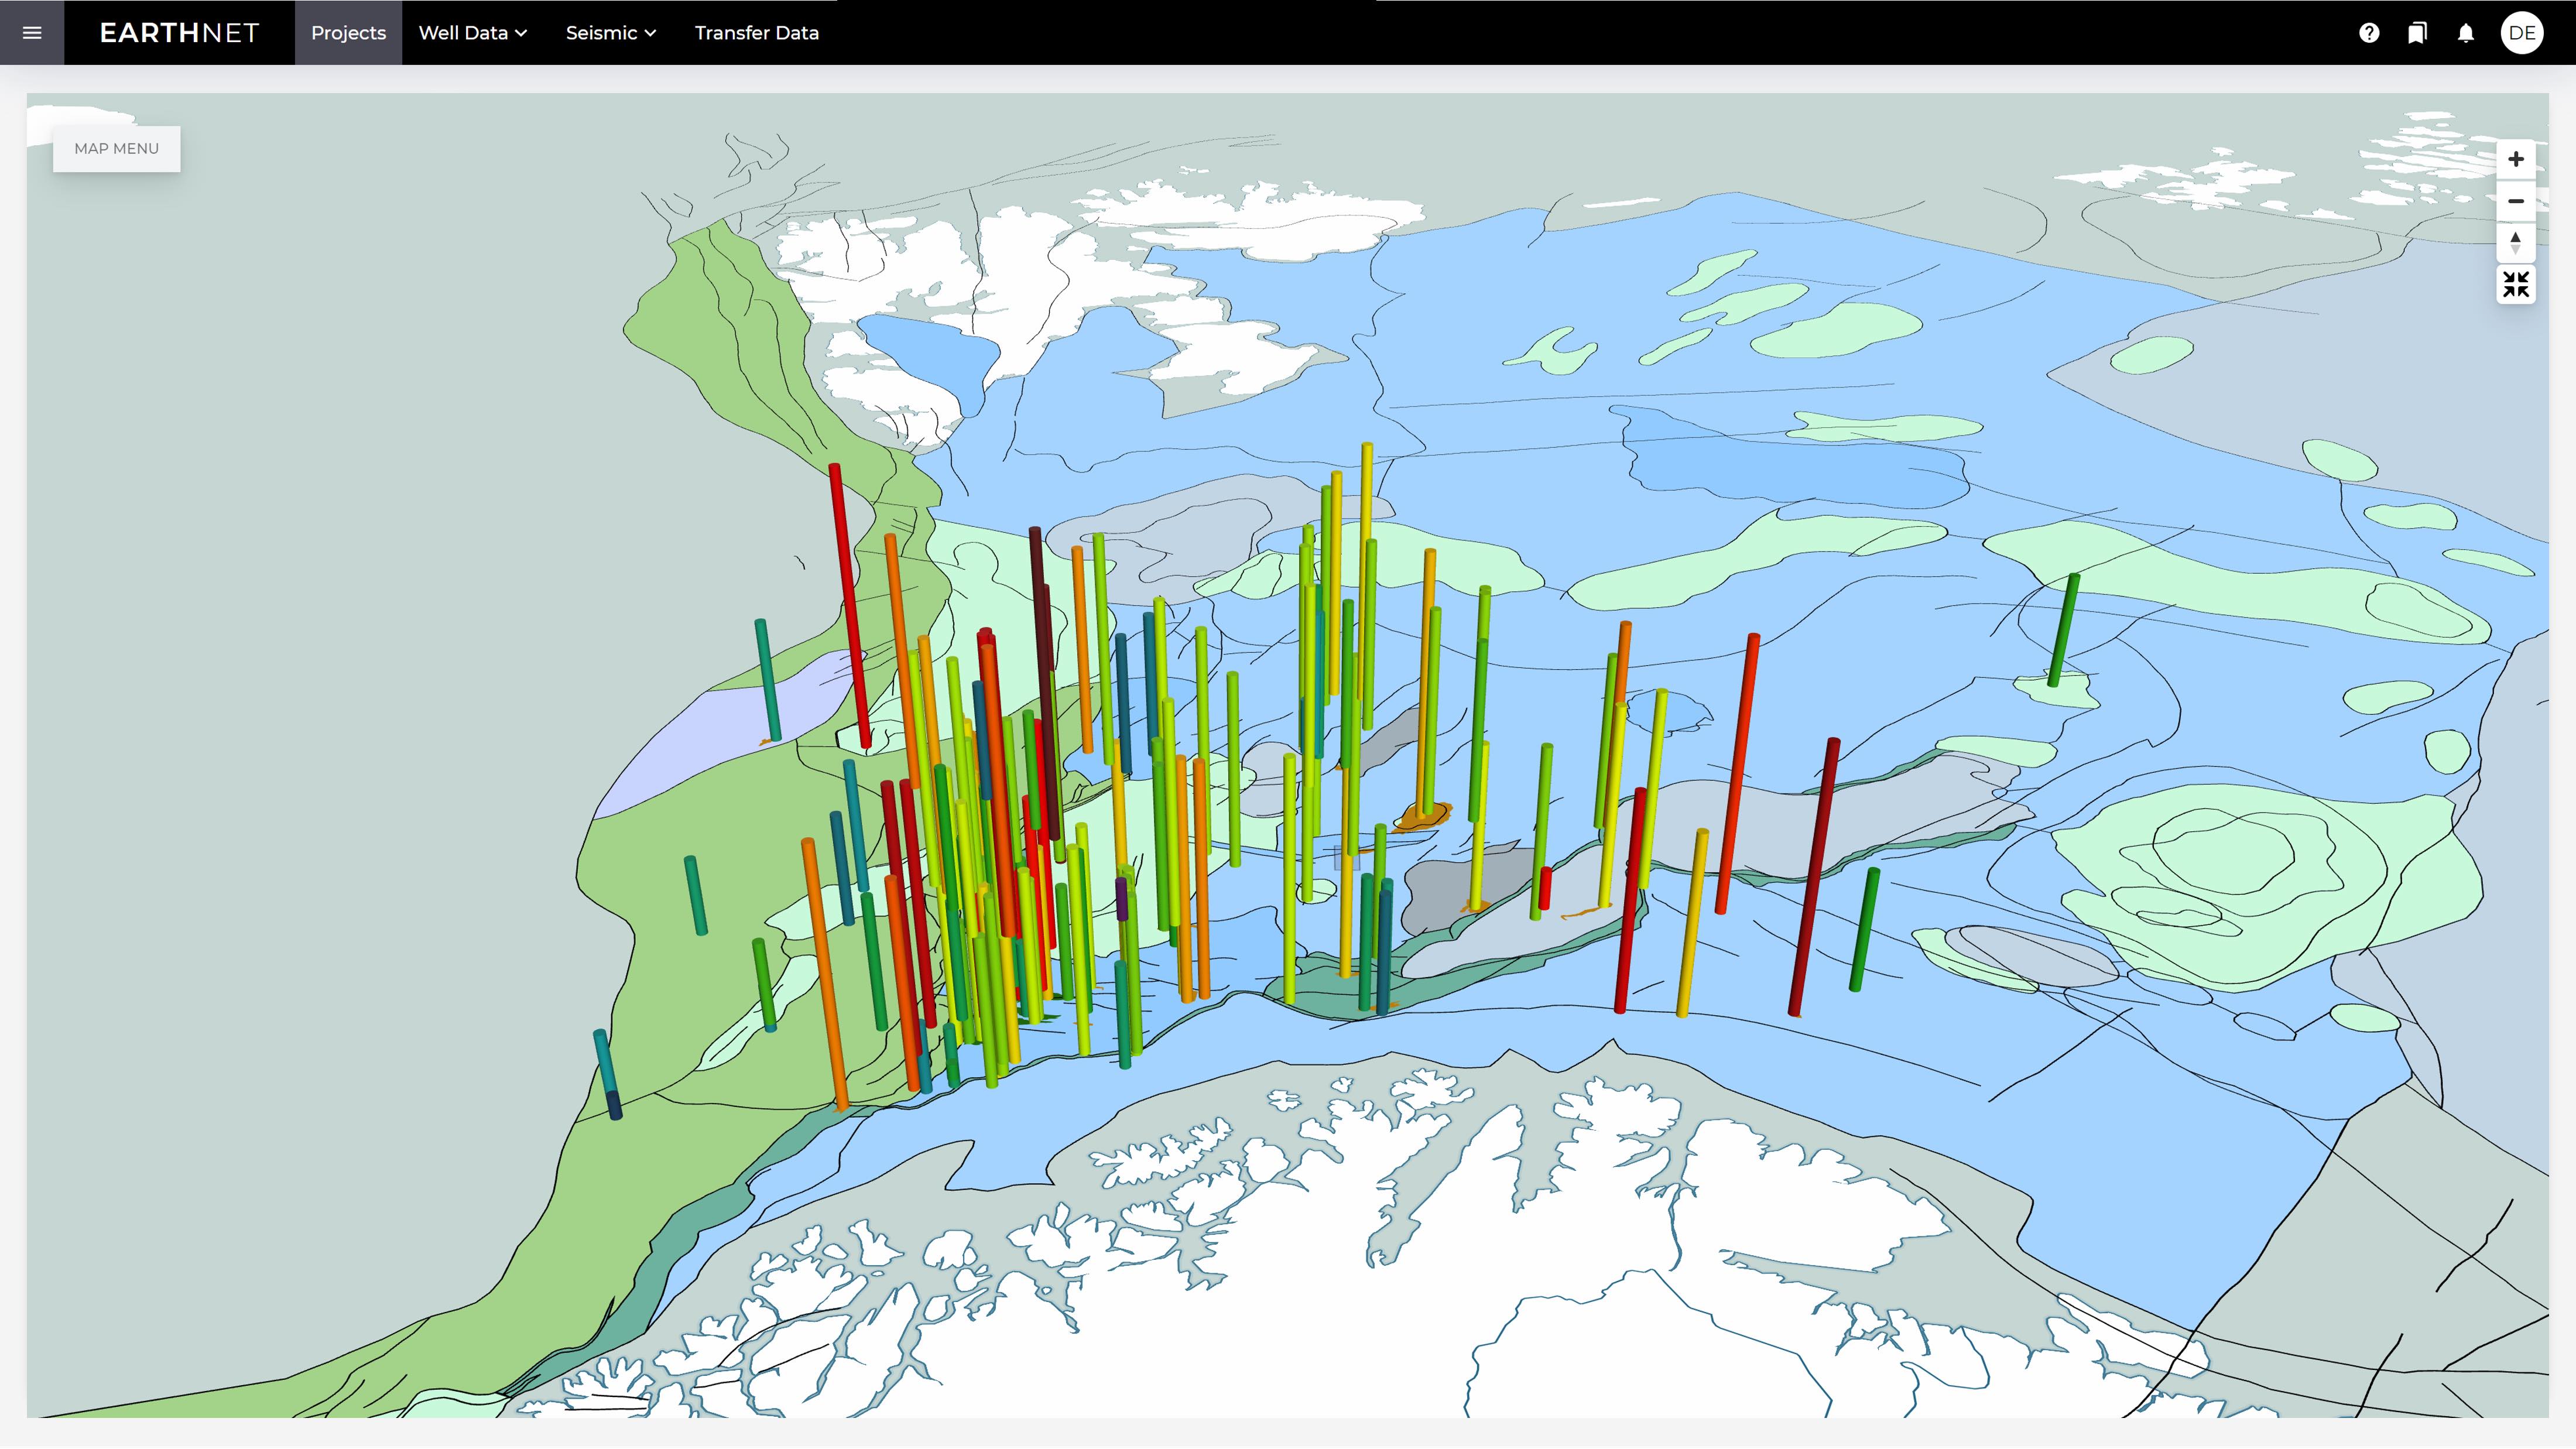Zoom in using the plus map control
2576x1449 pixels.
pyautogui.click(x=2516, y=158)
